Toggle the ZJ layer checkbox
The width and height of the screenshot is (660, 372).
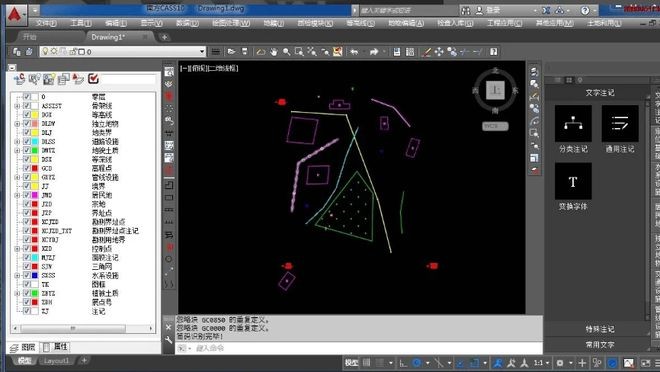[x=27, y=311]
